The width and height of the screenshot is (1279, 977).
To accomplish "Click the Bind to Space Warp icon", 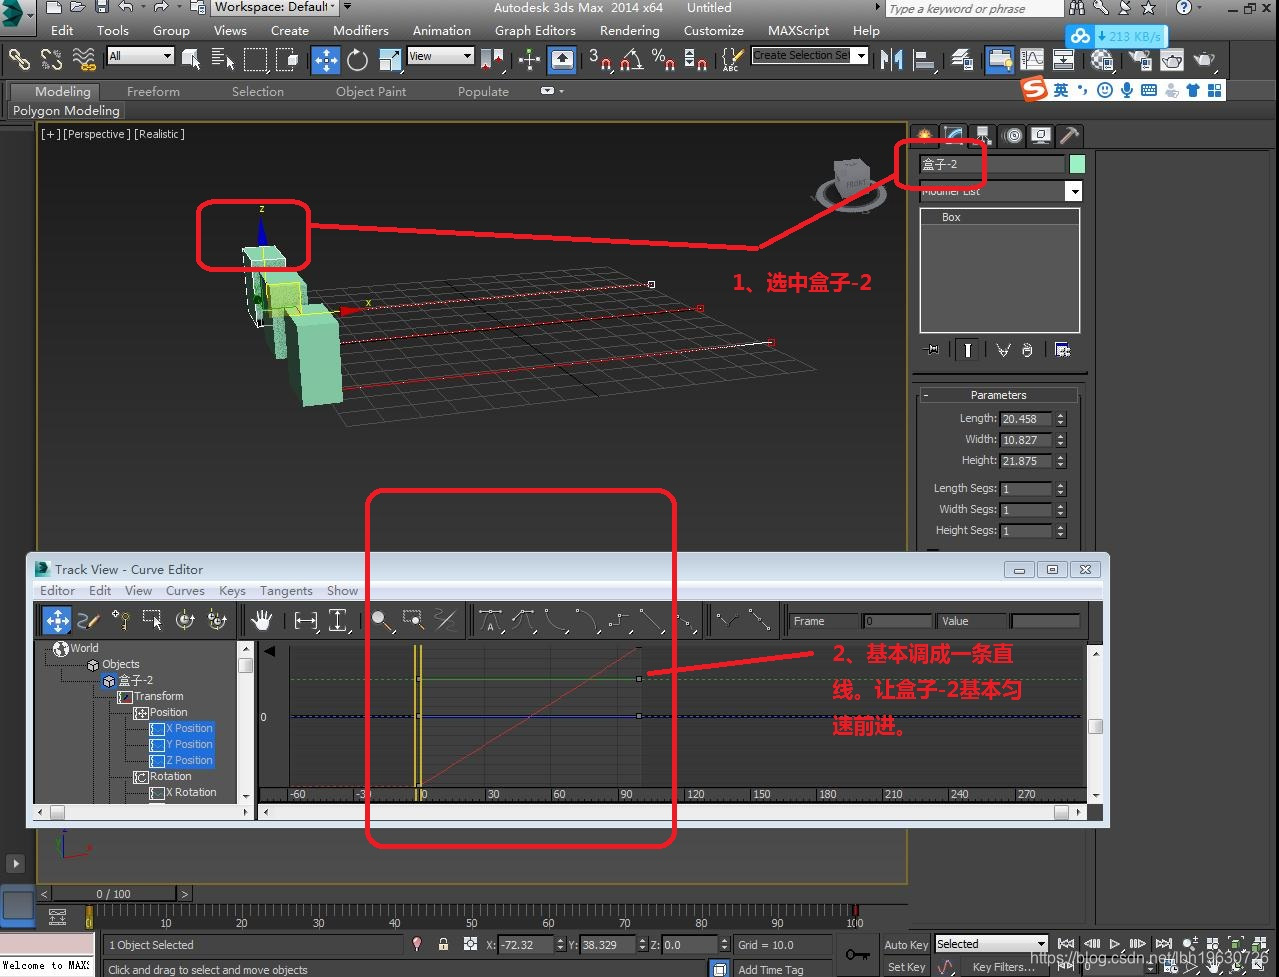I will pos(84,59).
